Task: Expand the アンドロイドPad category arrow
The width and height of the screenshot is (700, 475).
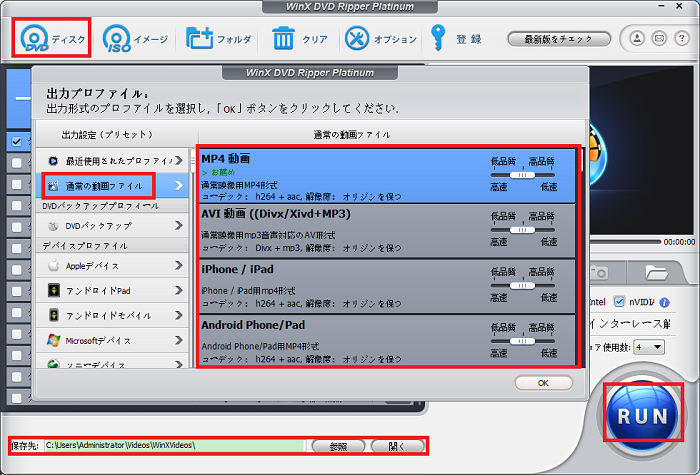Action: [x=179, y=290]
